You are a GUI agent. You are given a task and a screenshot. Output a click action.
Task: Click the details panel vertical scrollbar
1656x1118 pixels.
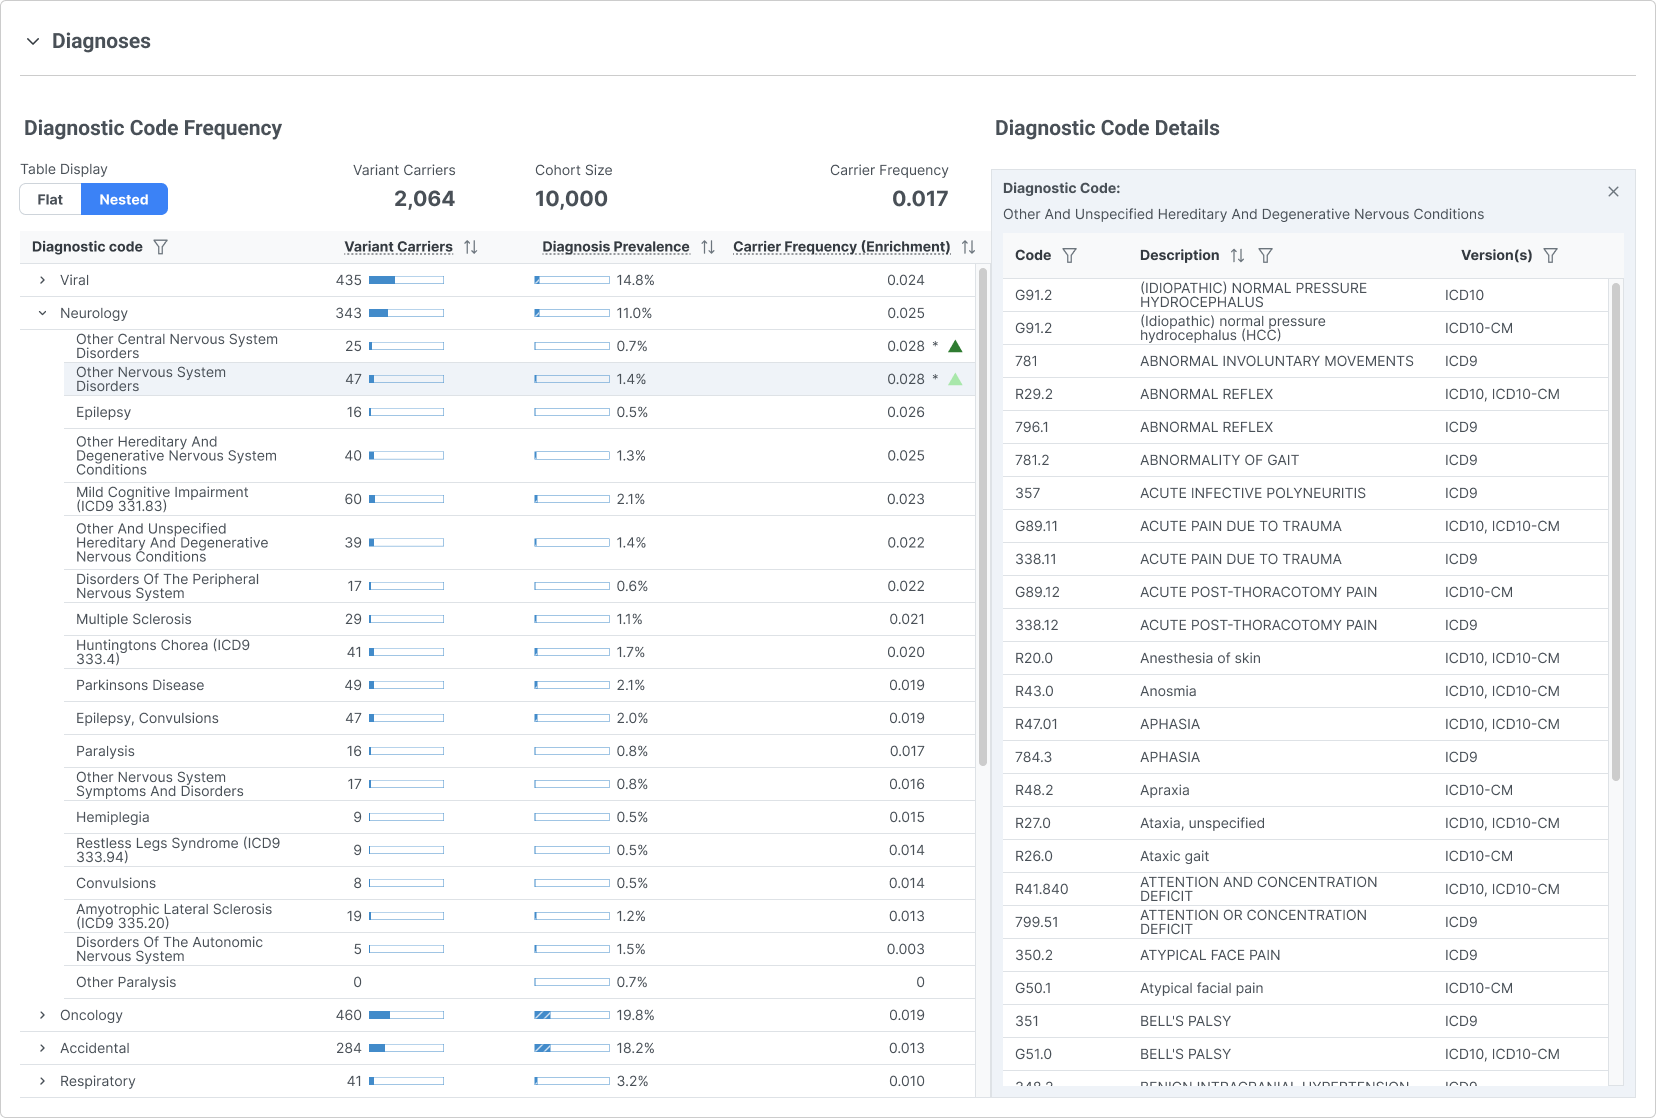[1616, 530]
